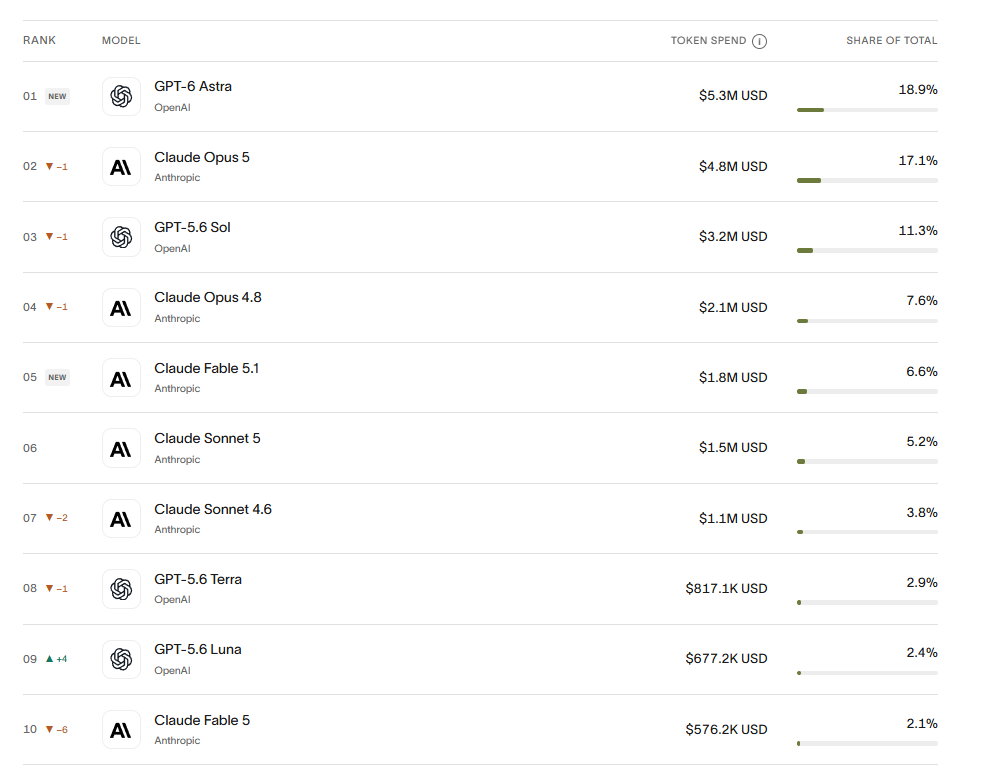This screenshot has width=992, height=767.
Task: Click the OpenAI label under GPT-5.6 Terra
Action: click(x=172, y=600)
